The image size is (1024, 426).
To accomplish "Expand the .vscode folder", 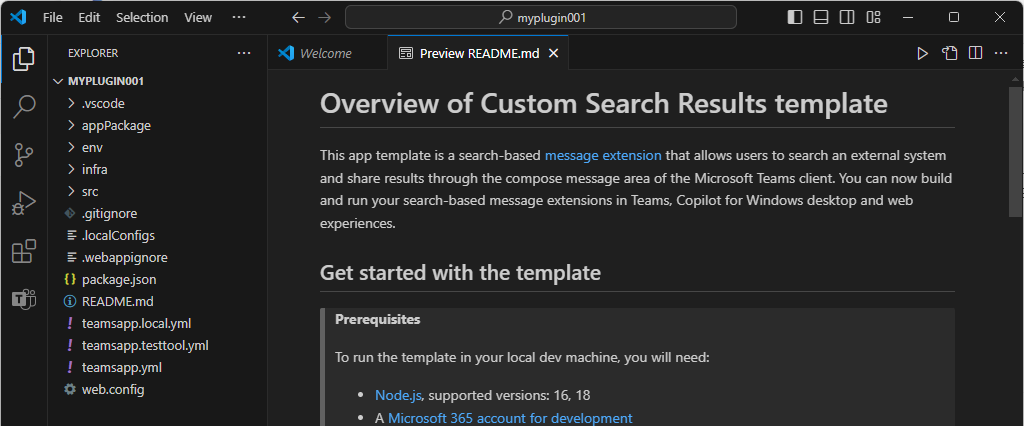I will [157, 103].
